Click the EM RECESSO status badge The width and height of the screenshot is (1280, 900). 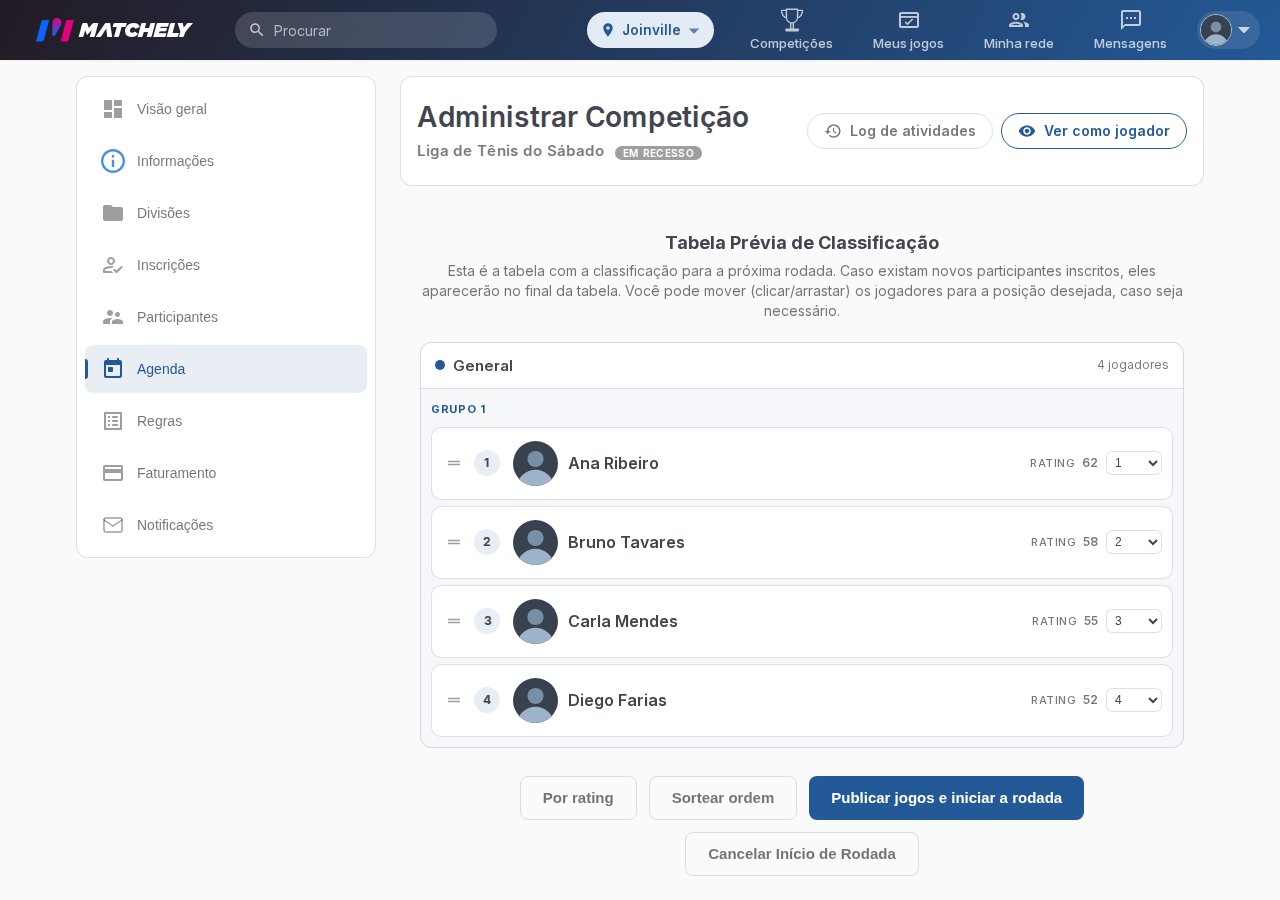click(x=658, y=153)
